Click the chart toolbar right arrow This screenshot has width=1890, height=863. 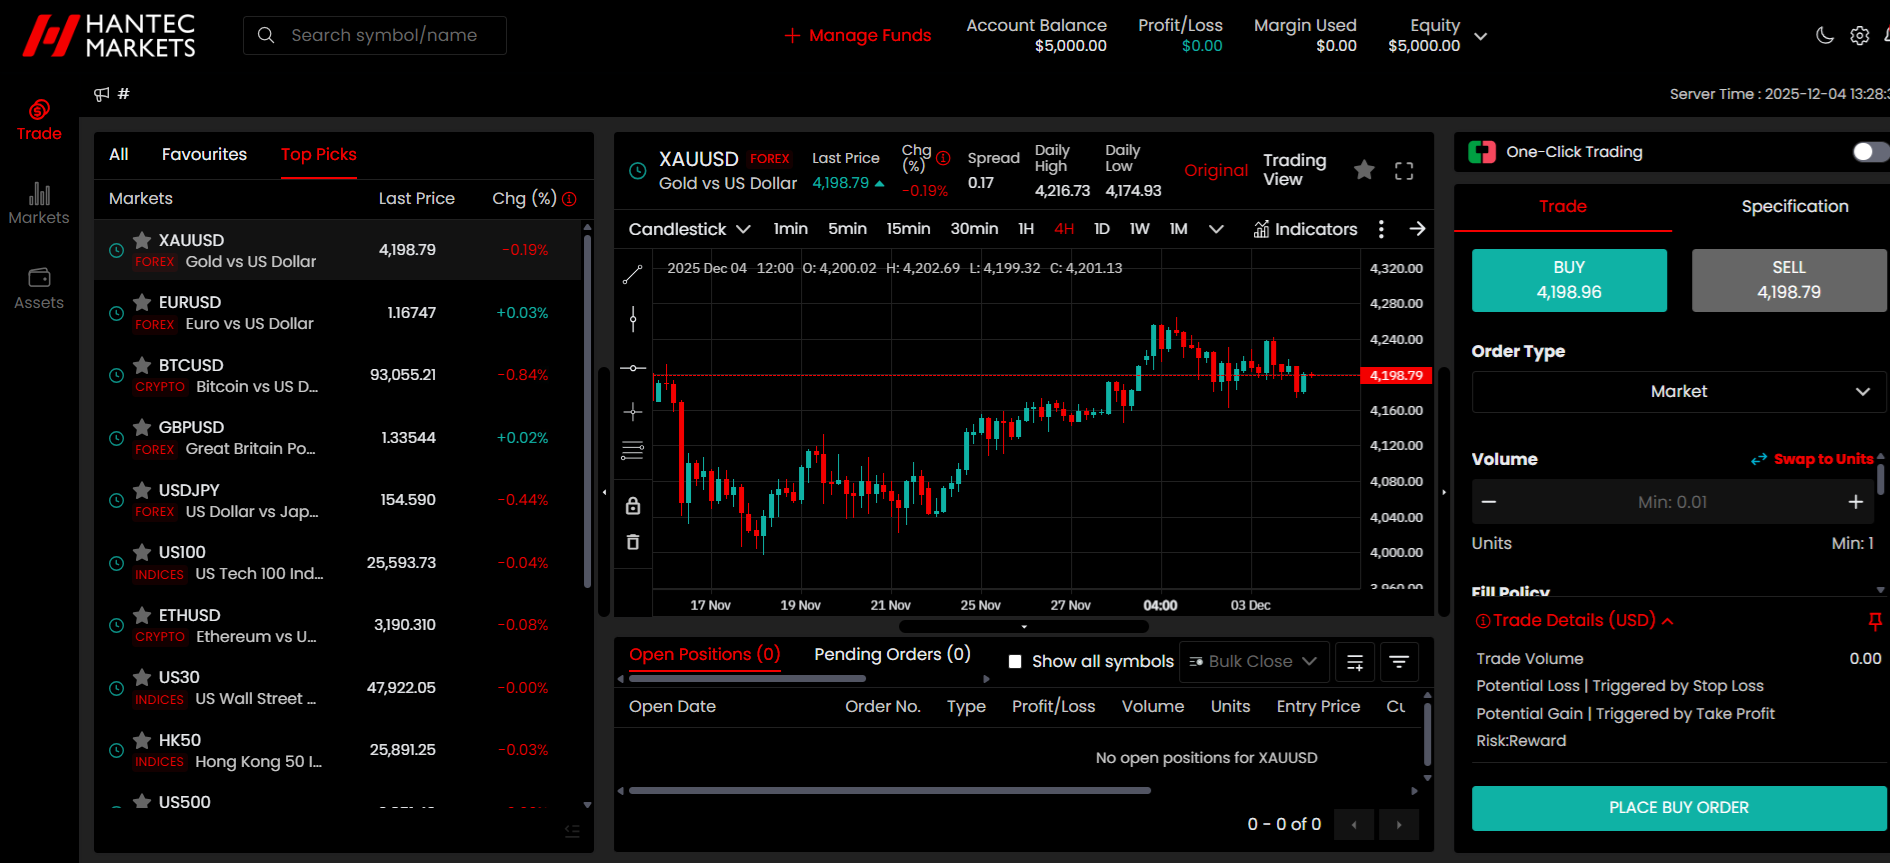click(x=1417, y=229)
